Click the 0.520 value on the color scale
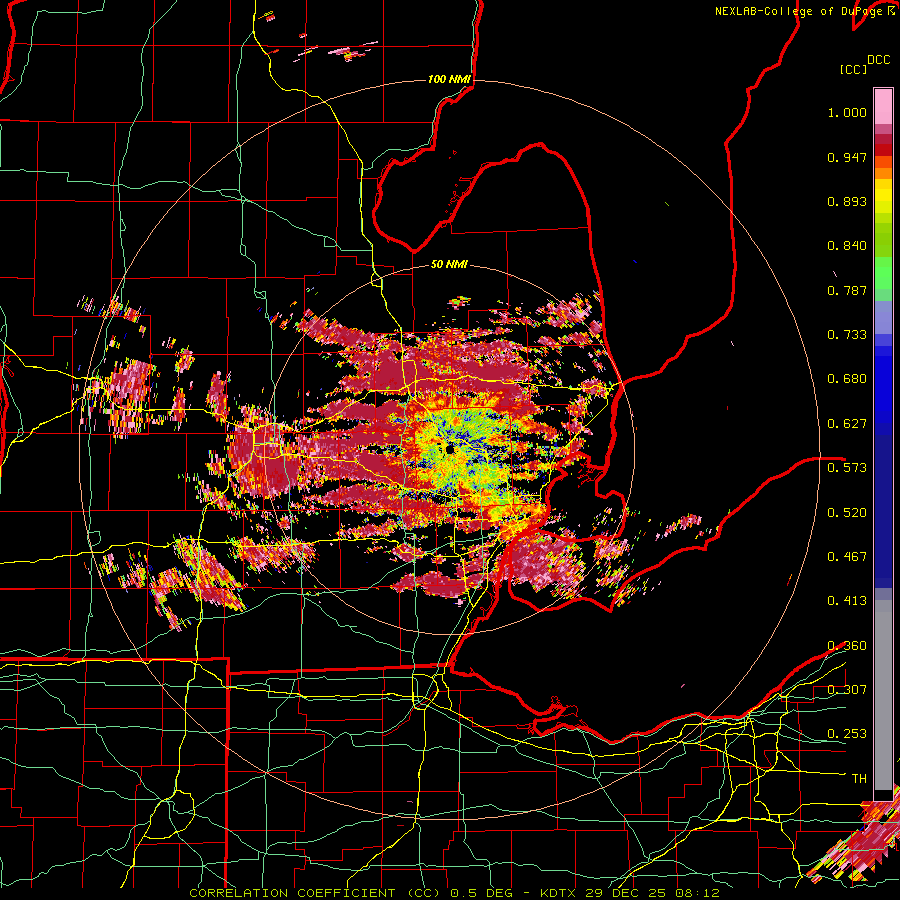This screenshot has width=900, height=900. 847,513
